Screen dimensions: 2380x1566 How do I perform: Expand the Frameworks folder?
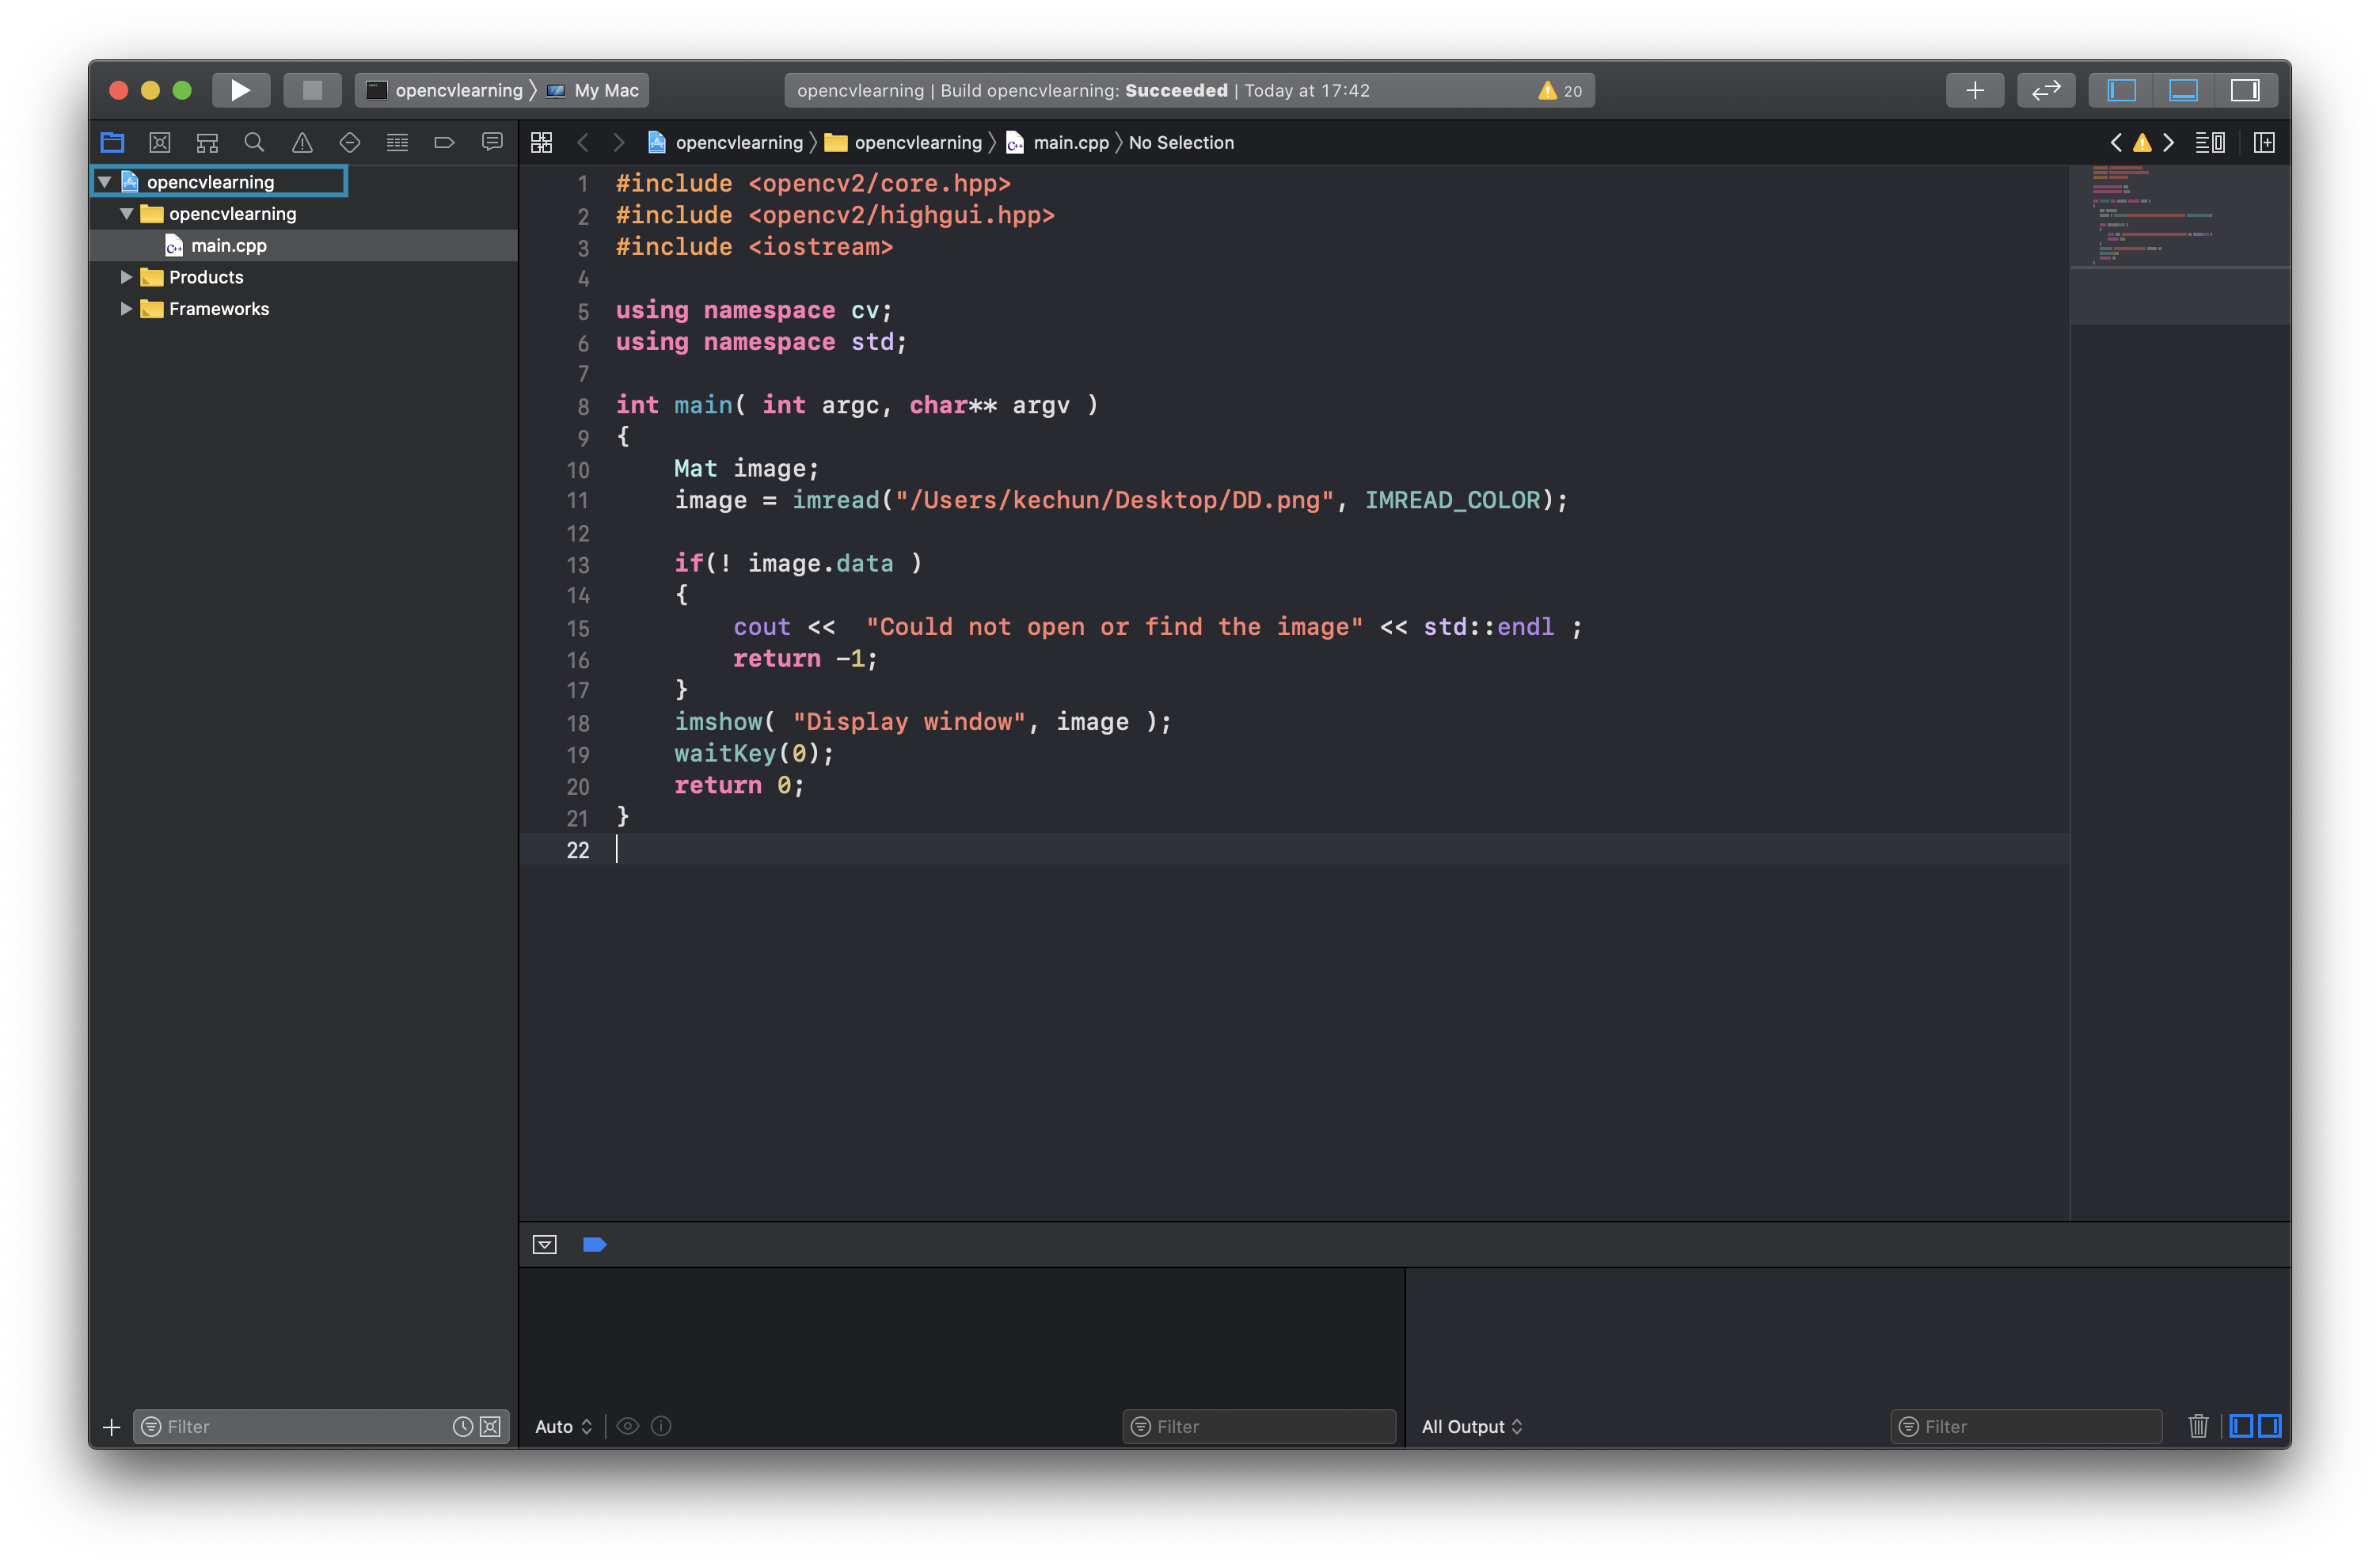(x=126, y=309)
